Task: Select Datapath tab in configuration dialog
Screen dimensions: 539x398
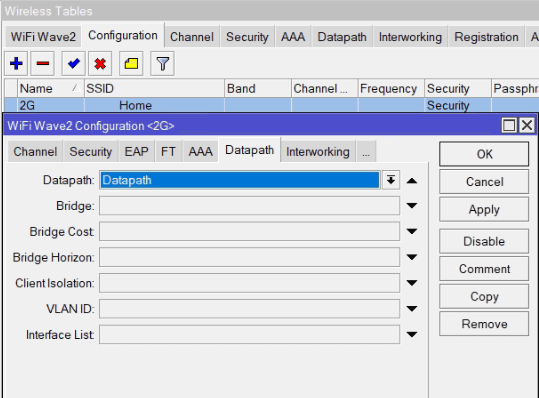Action: [250, 150]
